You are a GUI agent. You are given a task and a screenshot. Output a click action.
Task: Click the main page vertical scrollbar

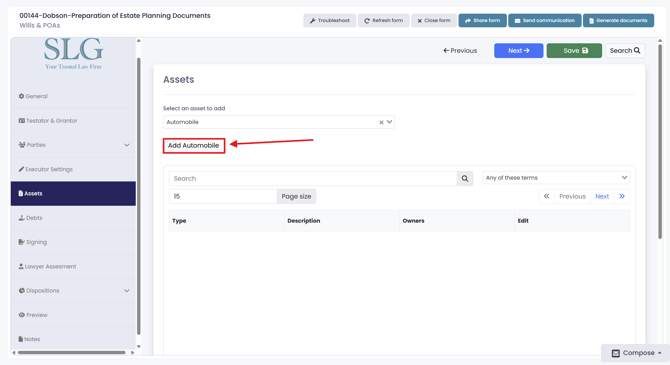[x=660, y=141]
